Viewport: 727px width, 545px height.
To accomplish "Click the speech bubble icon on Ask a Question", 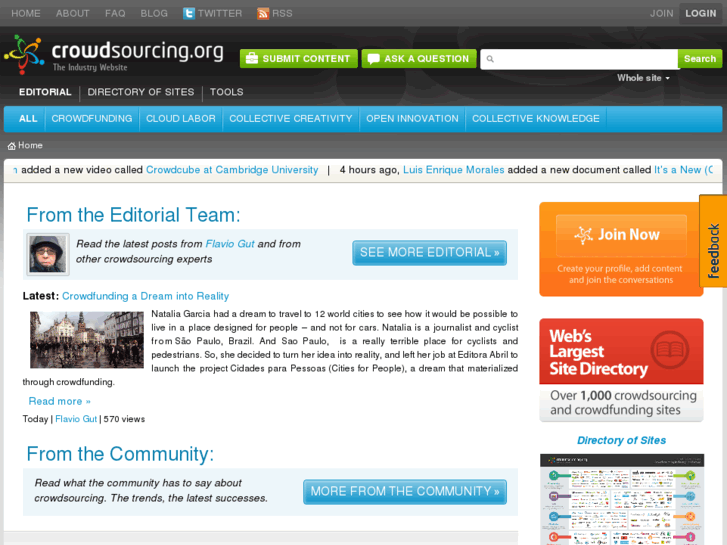I will click(x=373, y=59).
